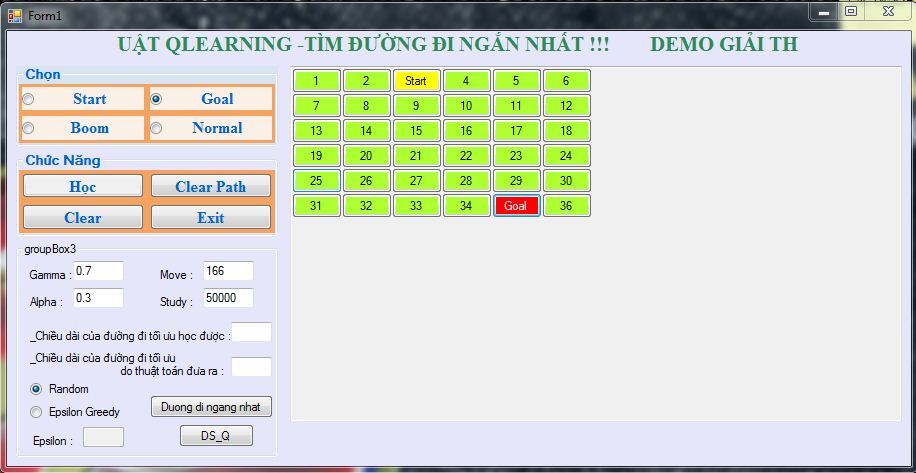Click grid cell 29
Image resolution: width=916 pixels, height=473 pixels.
[x=516, y=180]
